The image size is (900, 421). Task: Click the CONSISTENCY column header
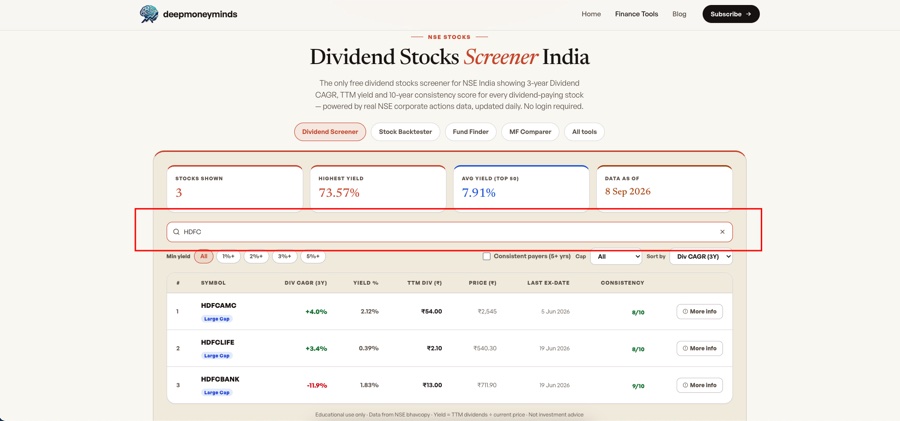coord(622,283)
